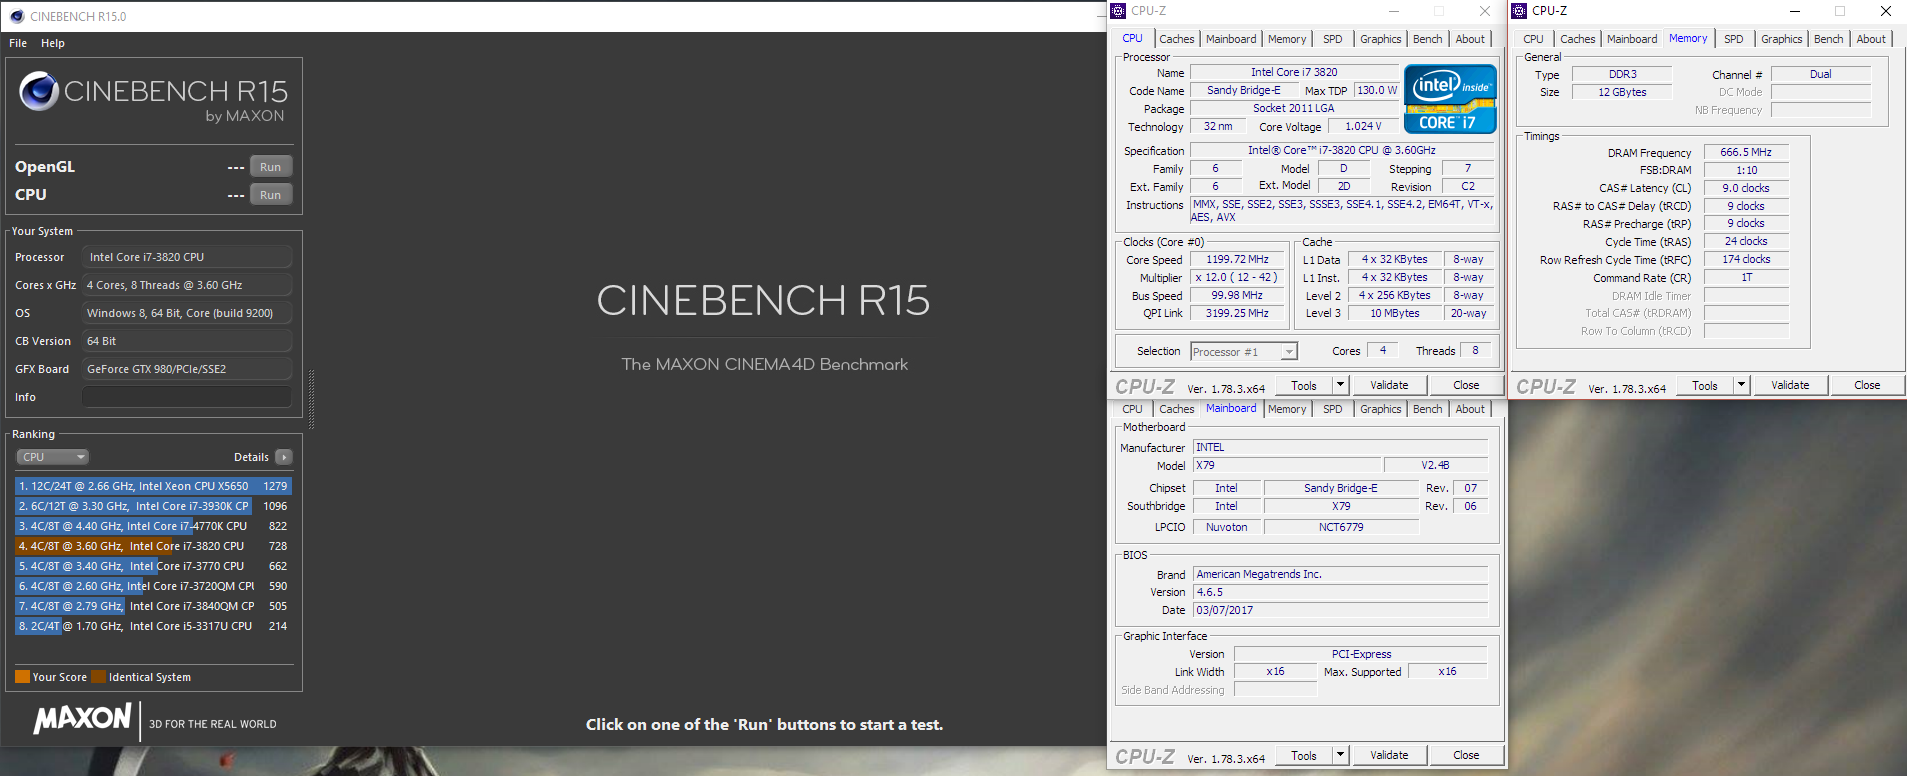Click the Cinebench title bar app icon
This screenshot has height=776, width=1907.
pyautogui.click(x=16, y=16)
